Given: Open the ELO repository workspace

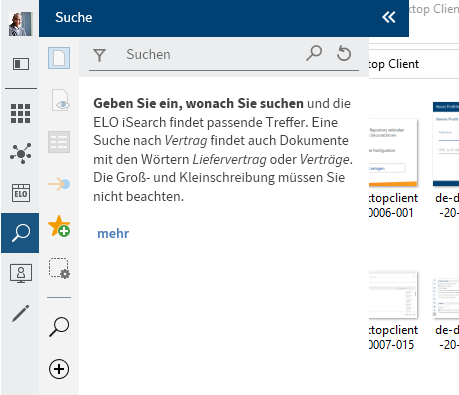Looking at the screenshot, I should (21, 193).
